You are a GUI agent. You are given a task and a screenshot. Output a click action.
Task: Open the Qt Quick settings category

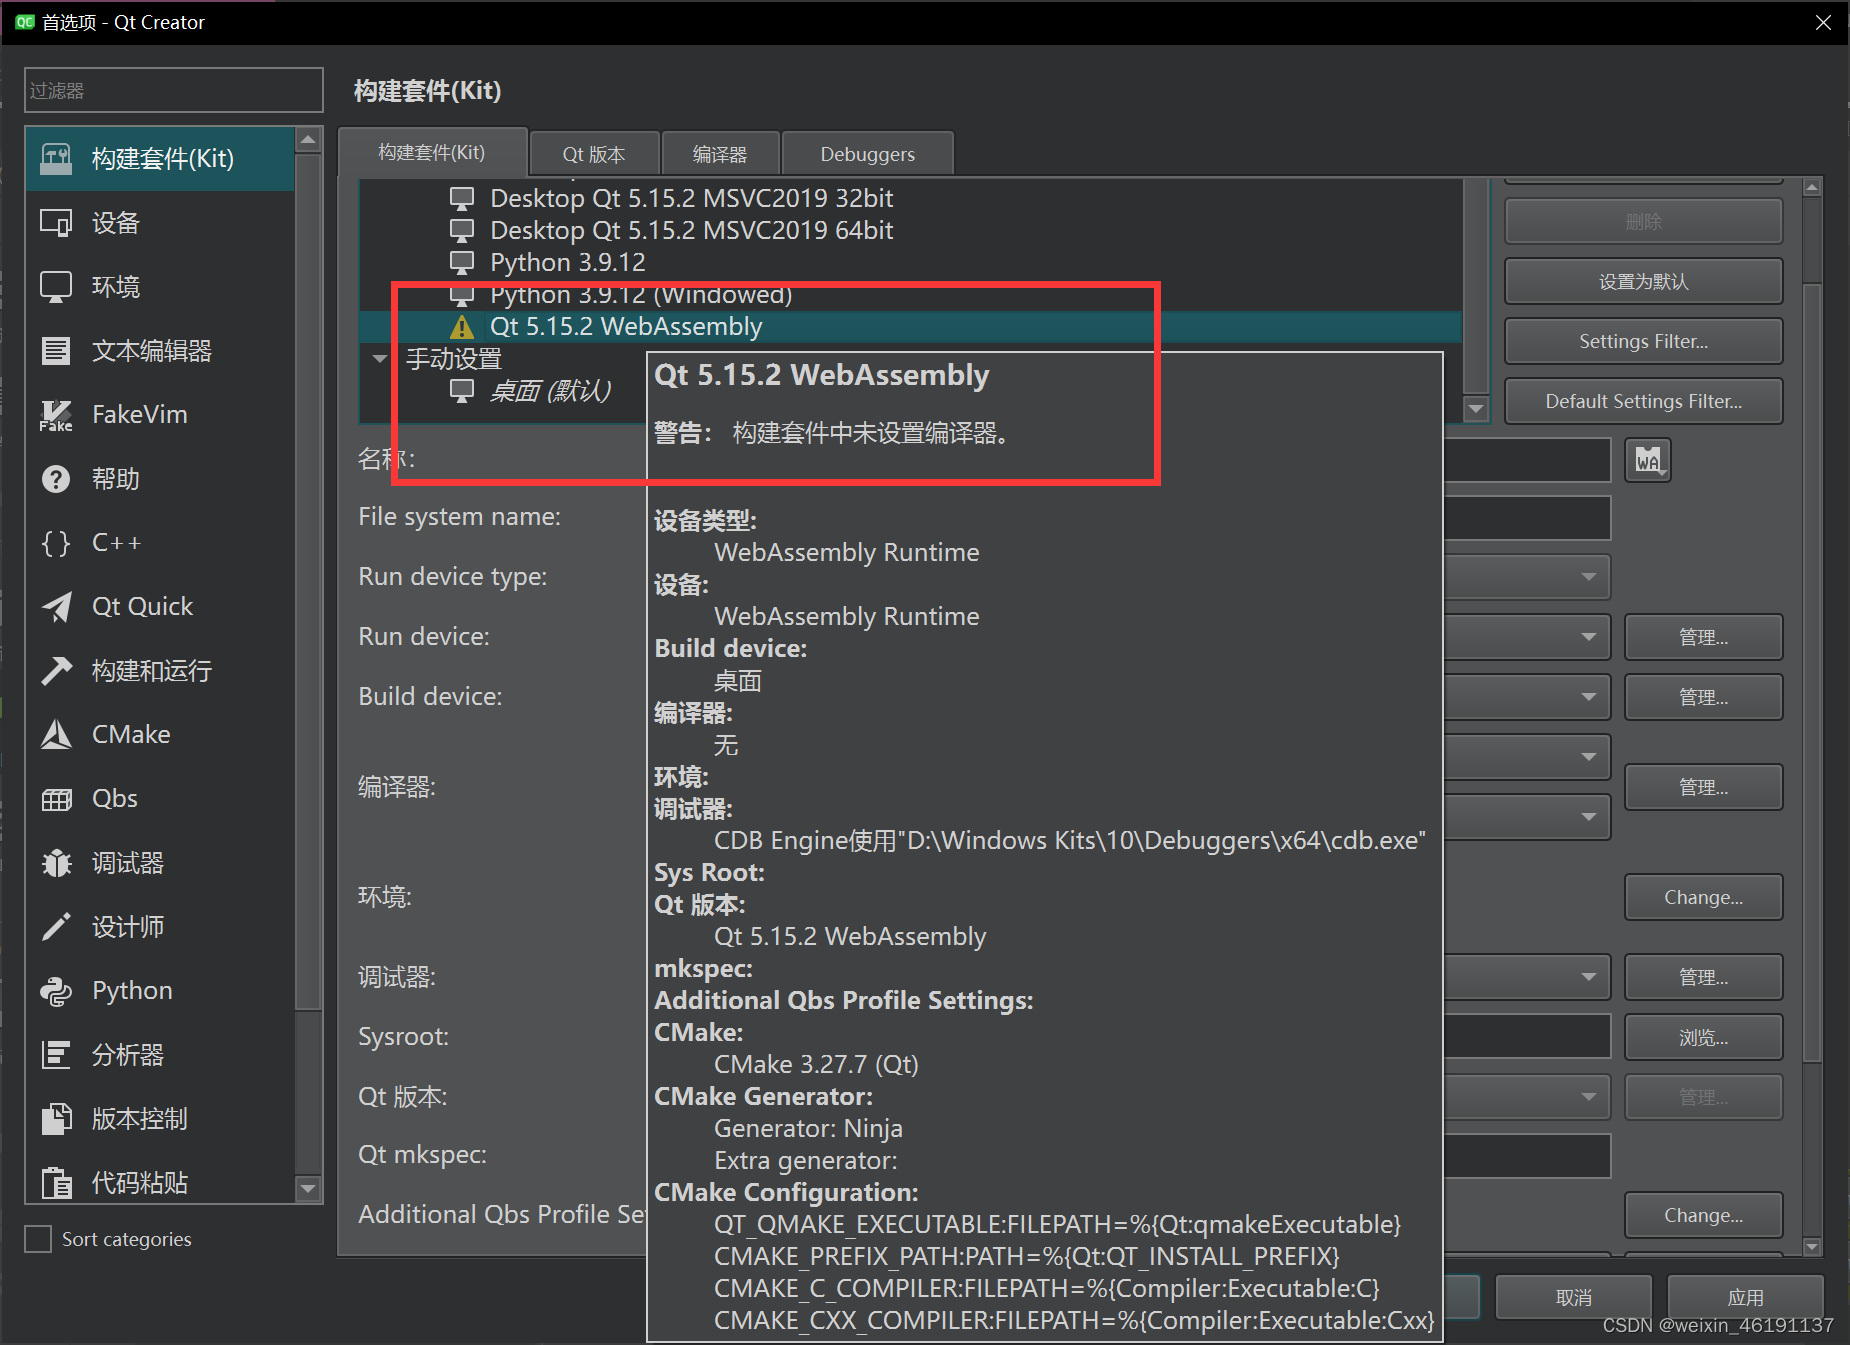click(x=160, y=607)
